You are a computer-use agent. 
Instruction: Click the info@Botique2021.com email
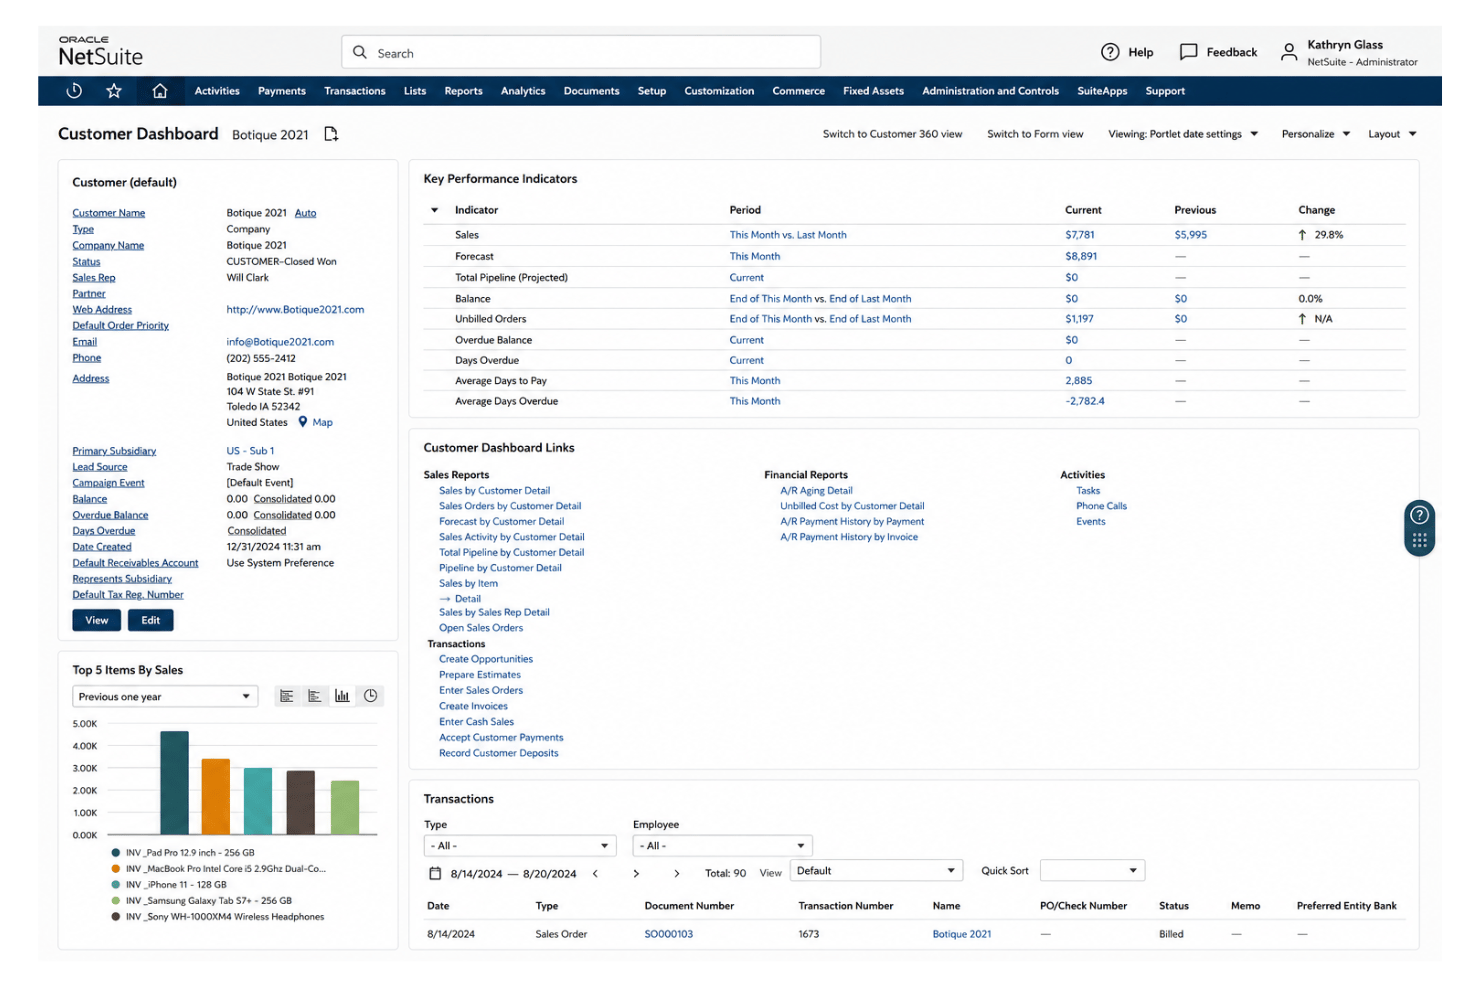280,342
